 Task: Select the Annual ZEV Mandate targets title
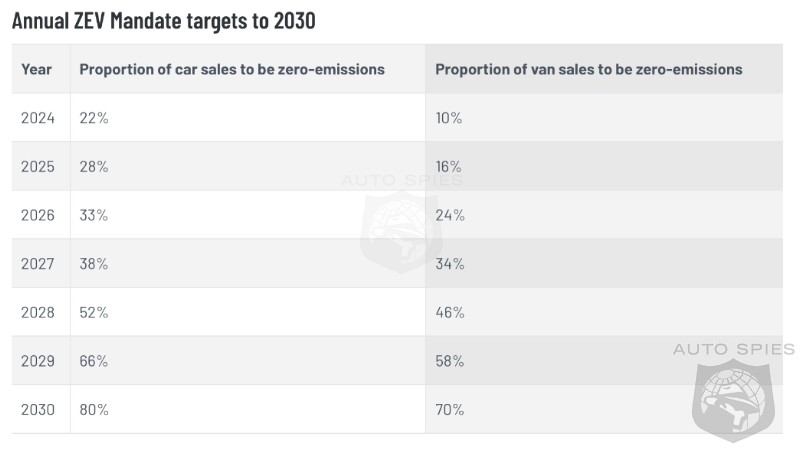click(164, 20)
